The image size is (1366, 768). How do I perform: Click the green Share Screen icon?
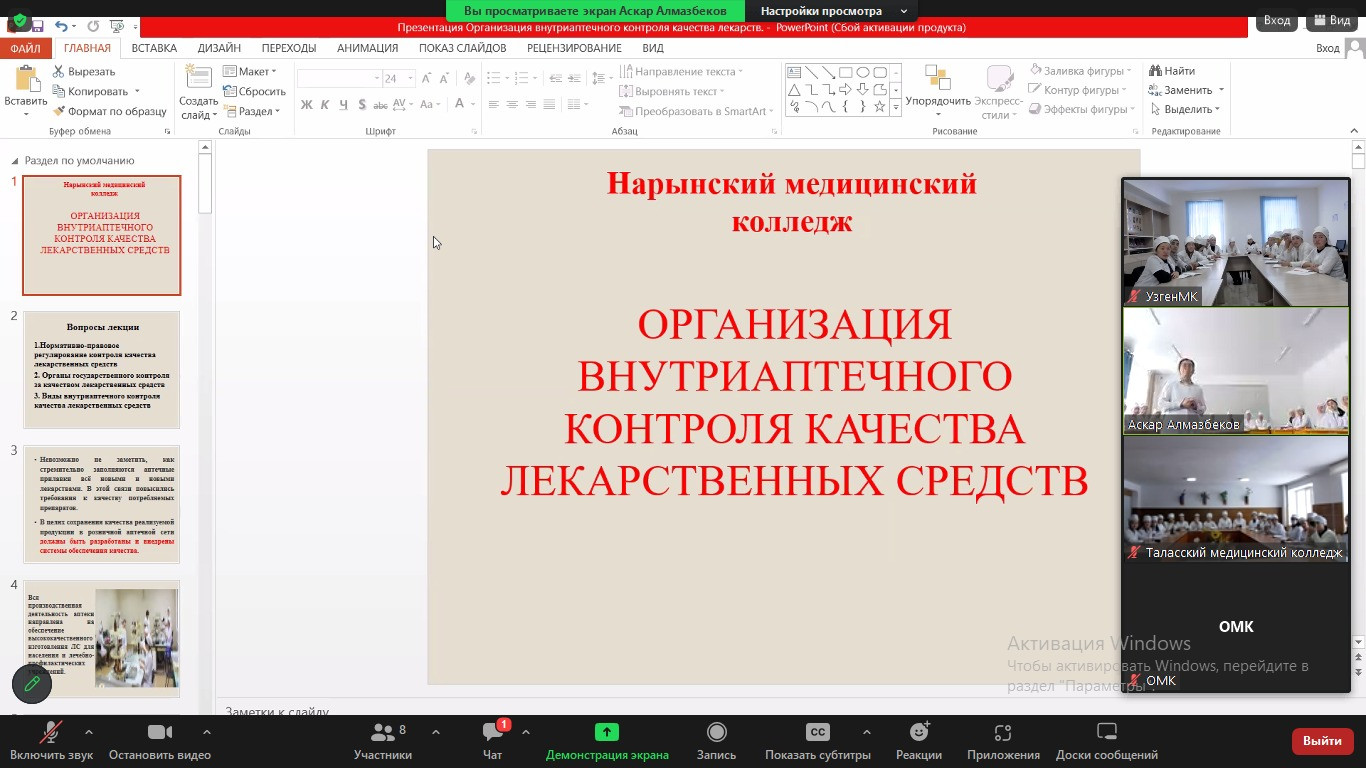607,732
